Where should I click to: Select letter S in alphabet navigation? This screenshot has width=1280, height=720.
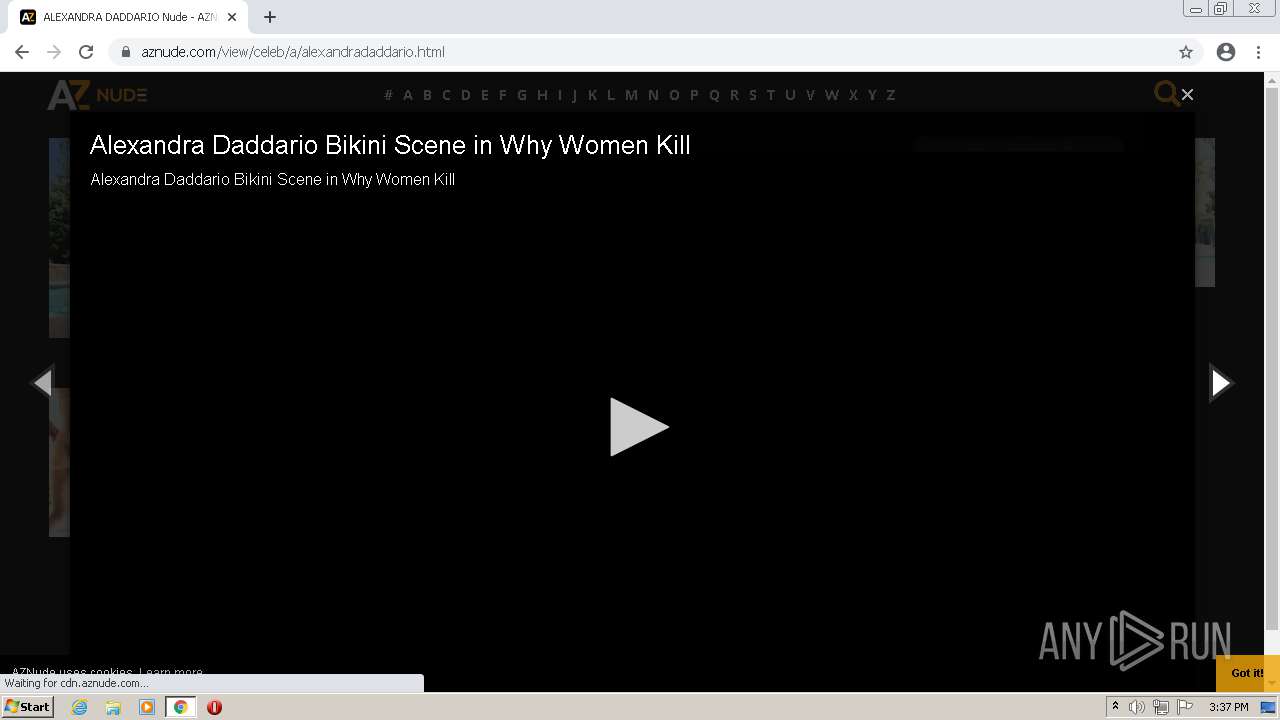(753, 95)
